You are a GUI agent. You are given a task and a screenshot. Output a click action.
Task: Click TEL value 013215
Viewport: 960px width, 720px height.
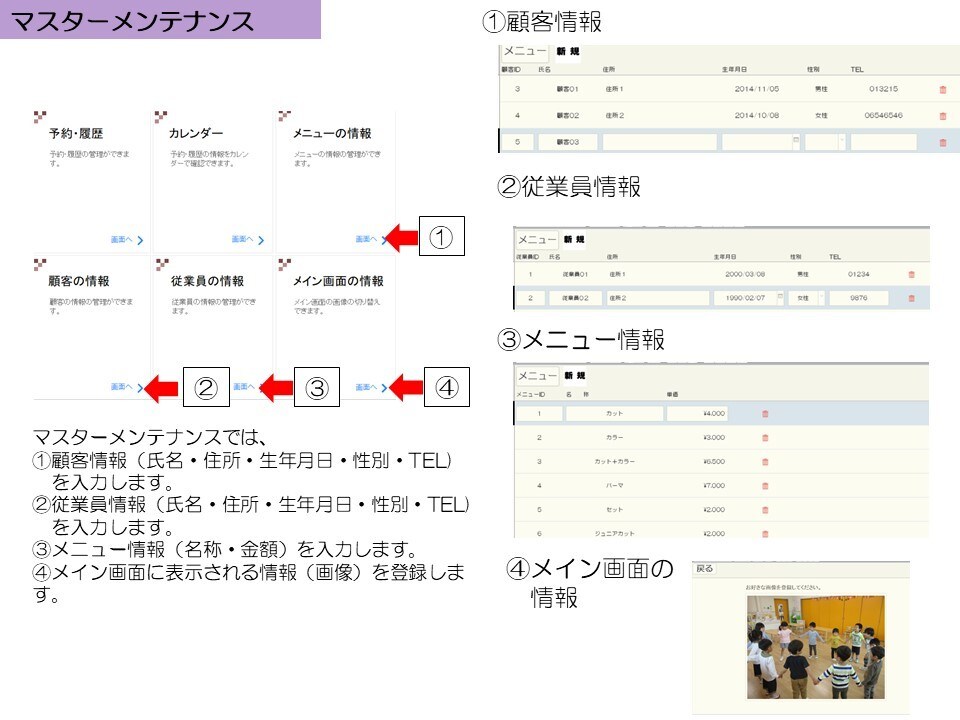pos(883,89)
